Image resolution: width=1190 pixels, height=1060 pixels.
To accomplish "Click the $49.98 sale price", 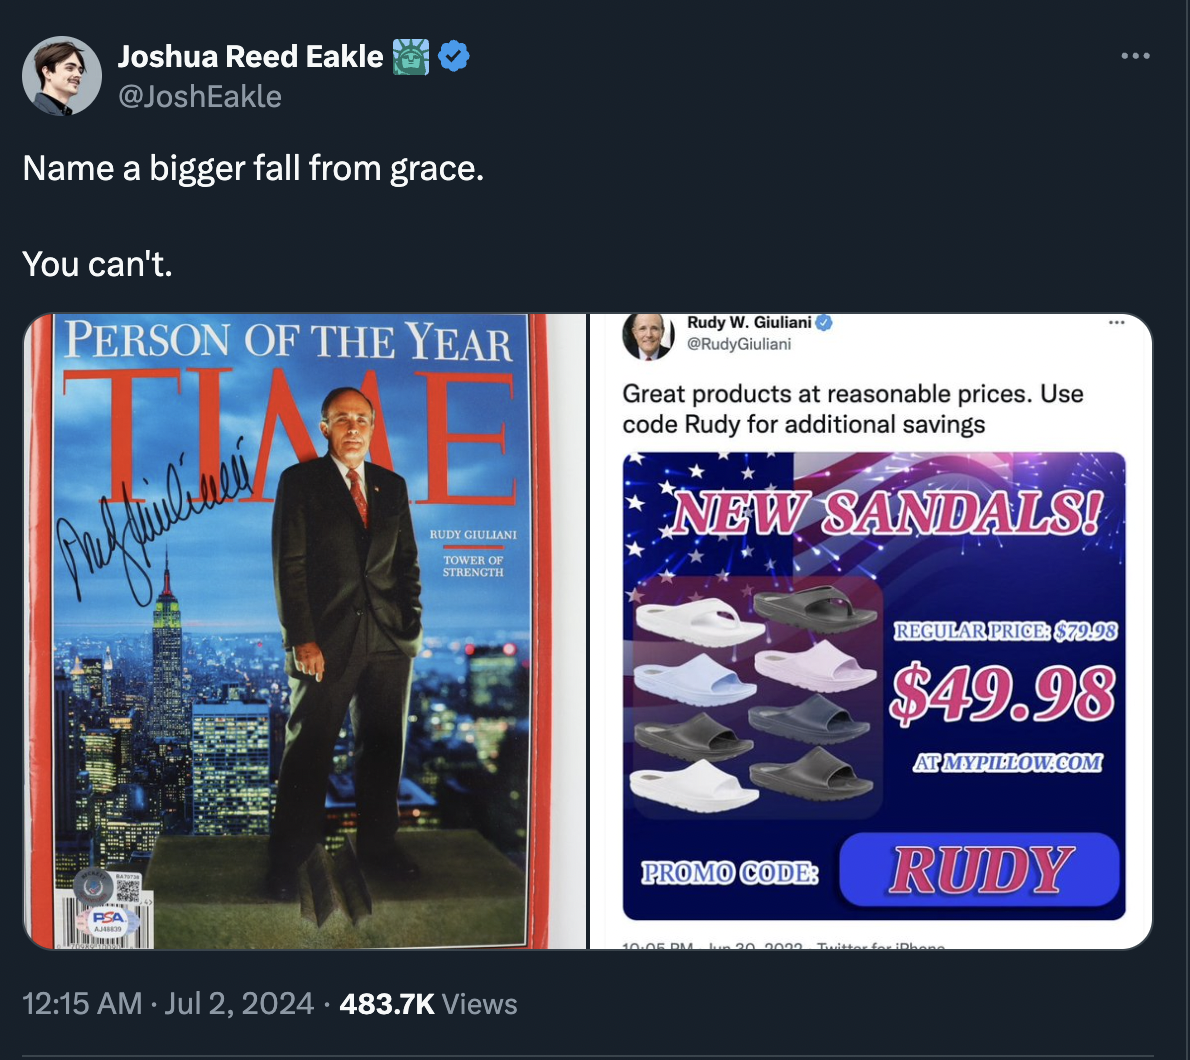I will pyautogui.click(x=1002, y=695).
